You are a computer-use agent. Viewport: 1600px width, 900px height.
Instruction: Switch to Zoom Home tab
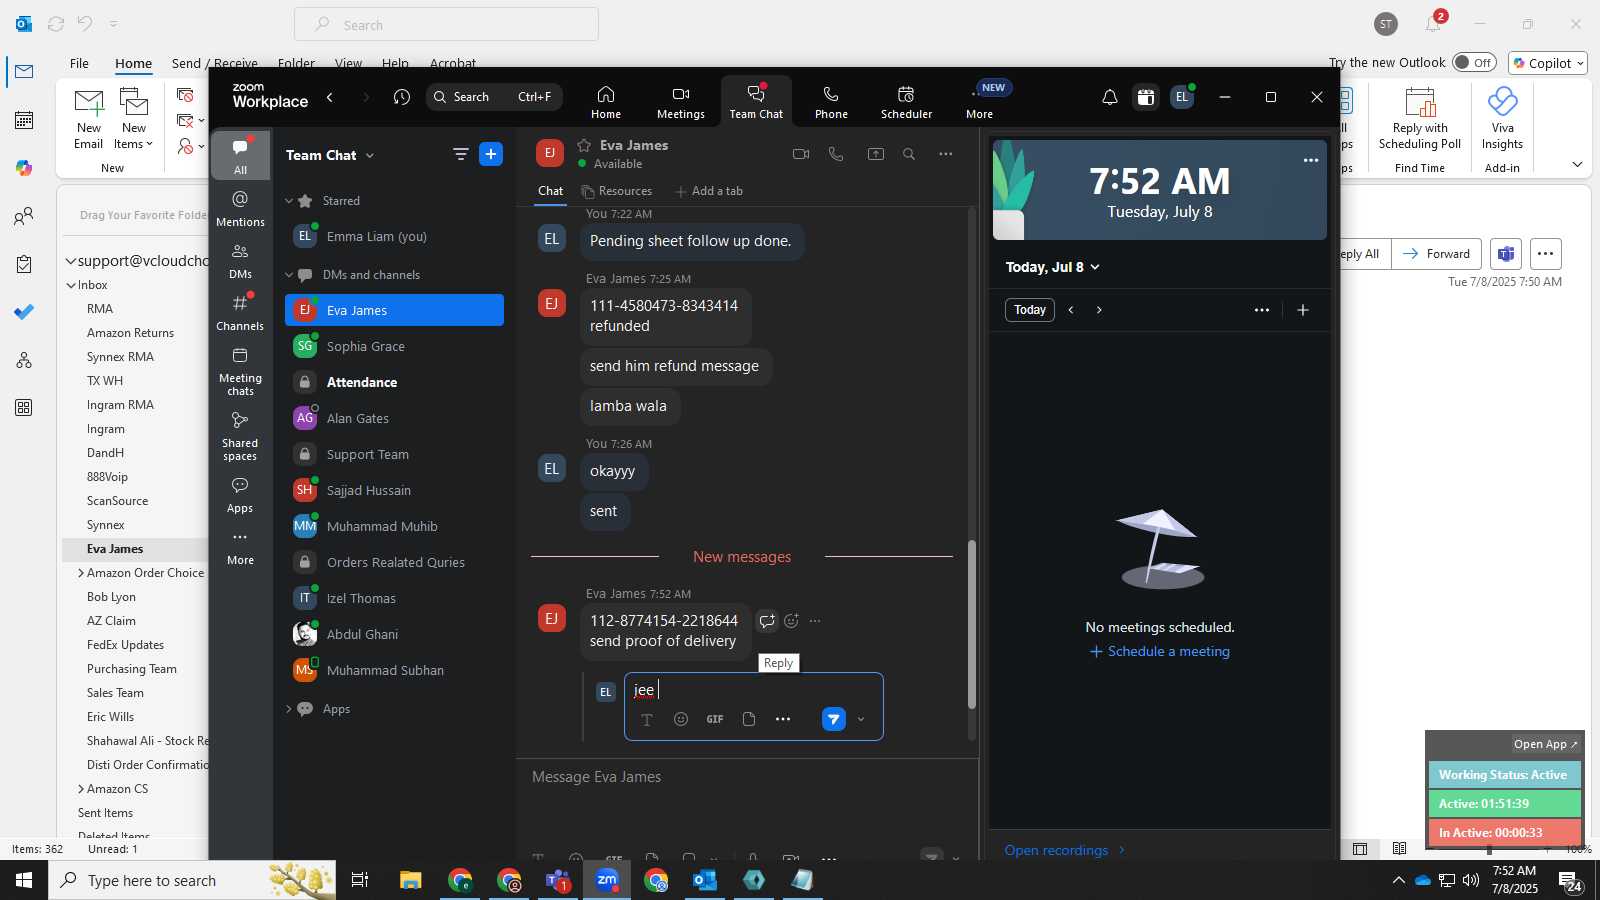(606, 102)
